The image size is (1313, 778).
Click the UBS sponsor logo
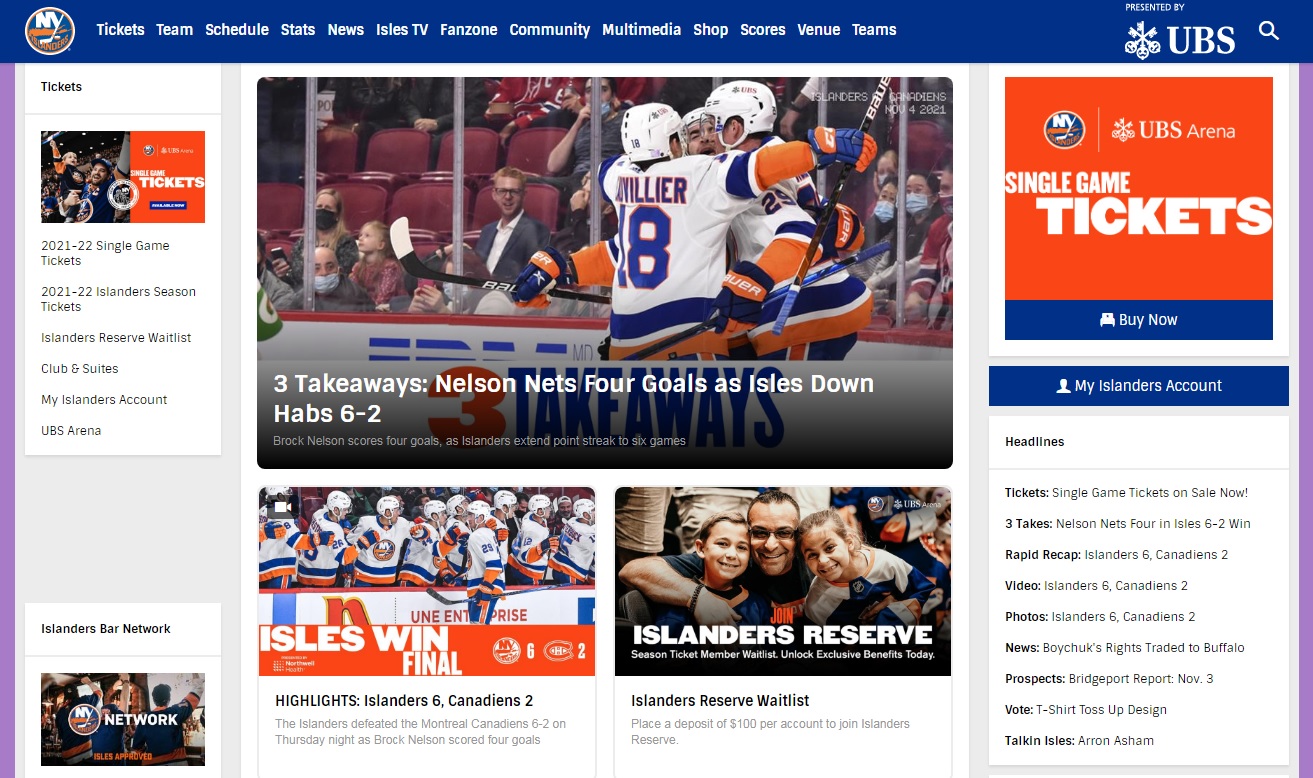click(x=1180, y=40)
